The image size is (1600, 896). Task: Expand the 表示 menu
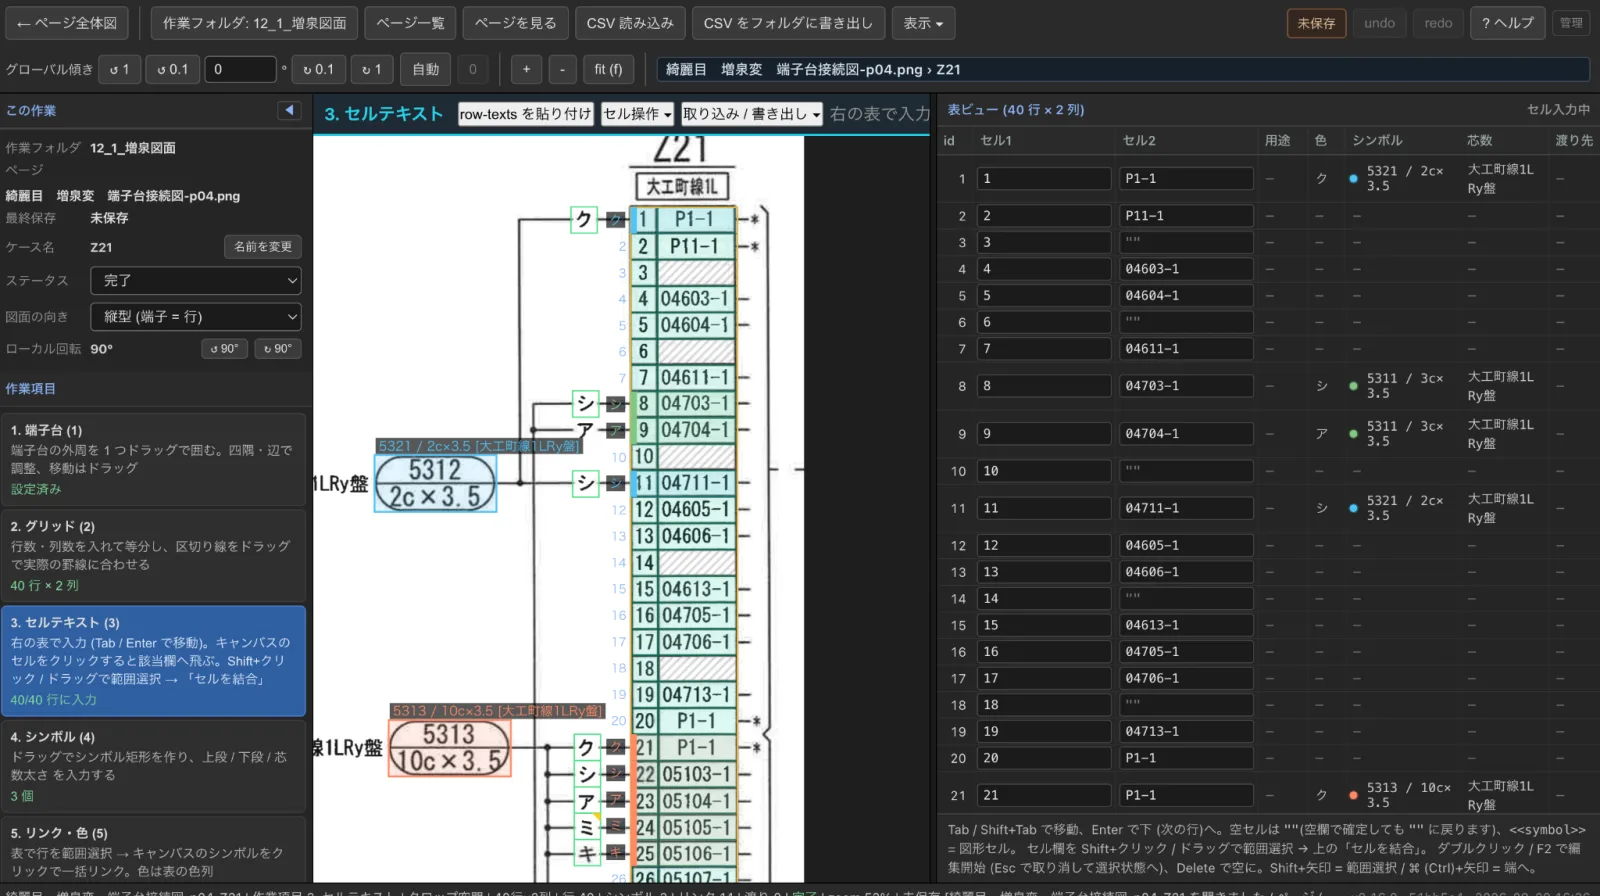(x=923, y=23)
